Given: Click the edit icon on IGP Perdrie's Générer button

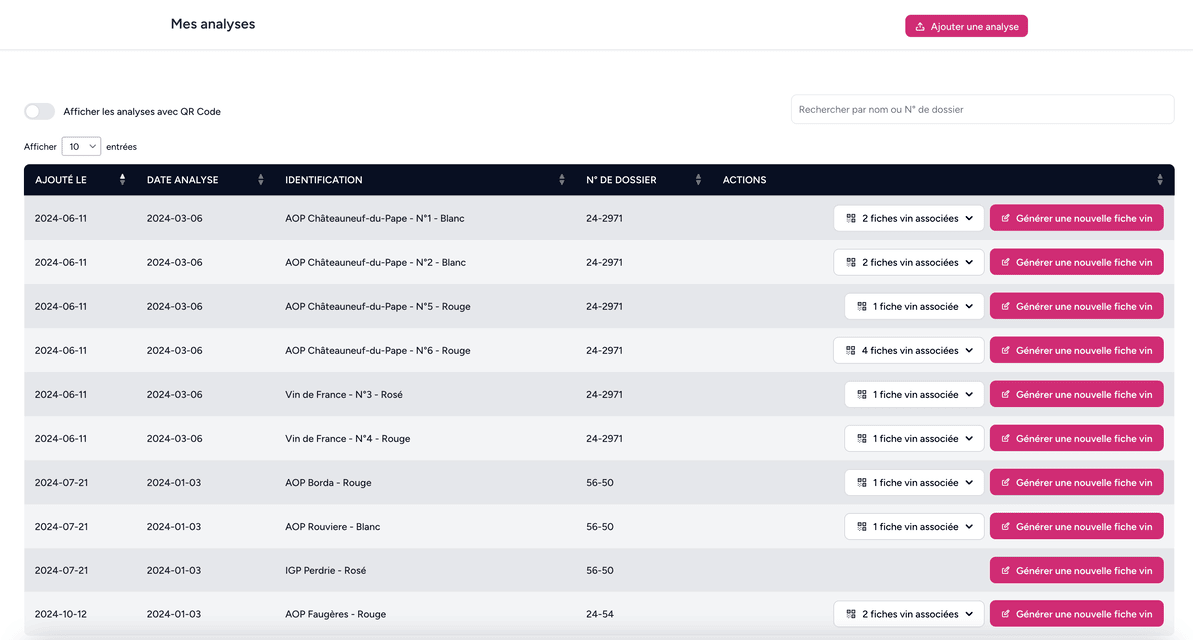Looking at the screenshot, I should (x=1004, y=570).
